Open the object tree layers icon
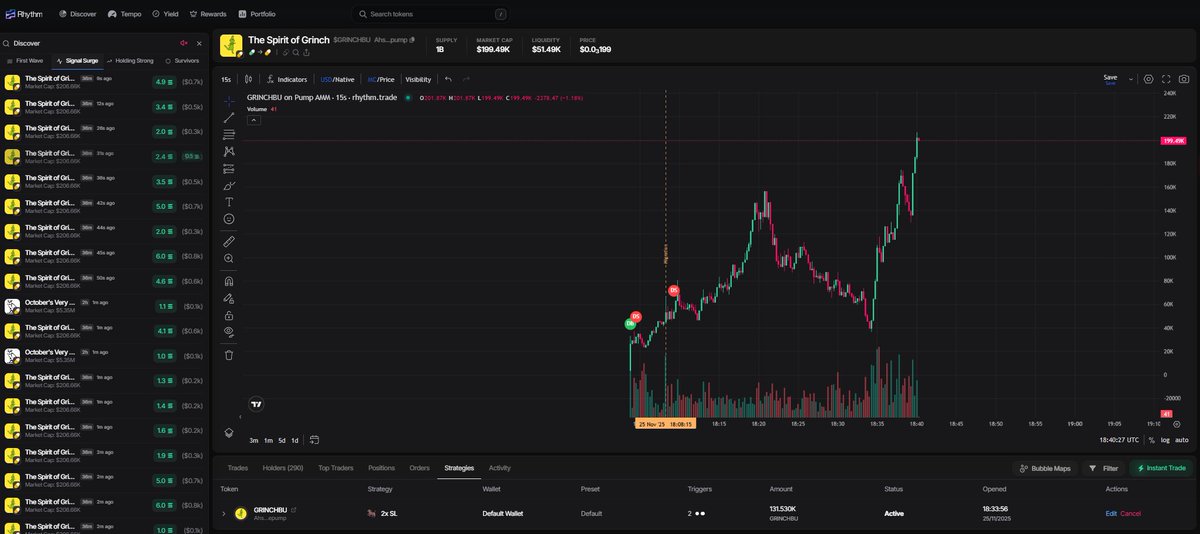The image size is (1200, 534). [229, 432]
